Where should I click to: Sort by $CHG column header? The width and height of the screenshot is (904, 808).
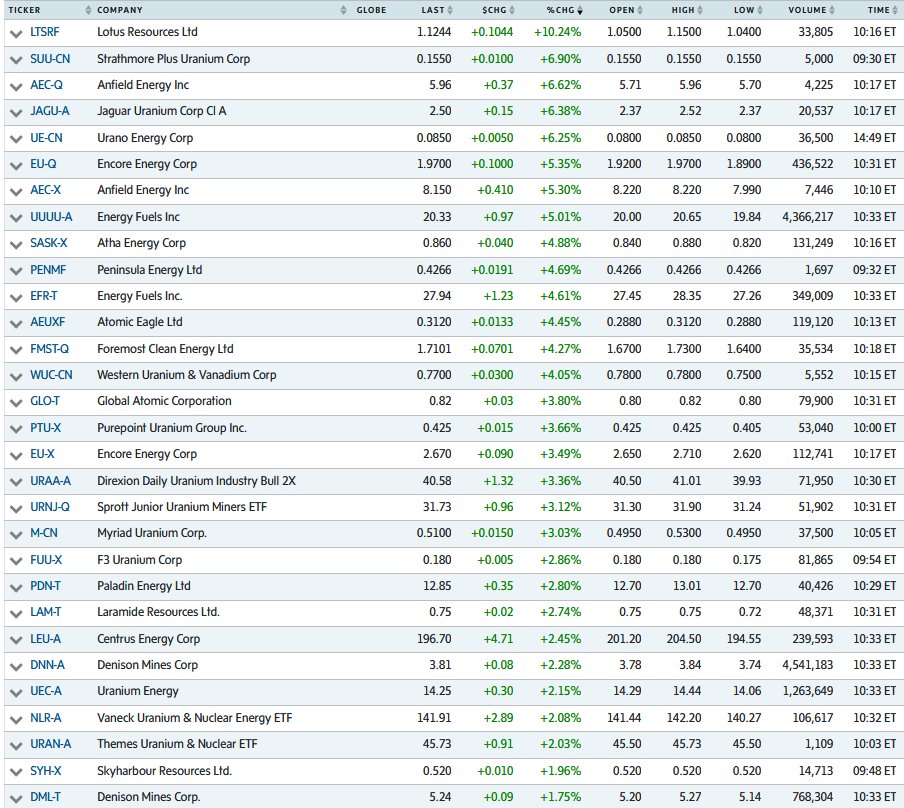498,10
